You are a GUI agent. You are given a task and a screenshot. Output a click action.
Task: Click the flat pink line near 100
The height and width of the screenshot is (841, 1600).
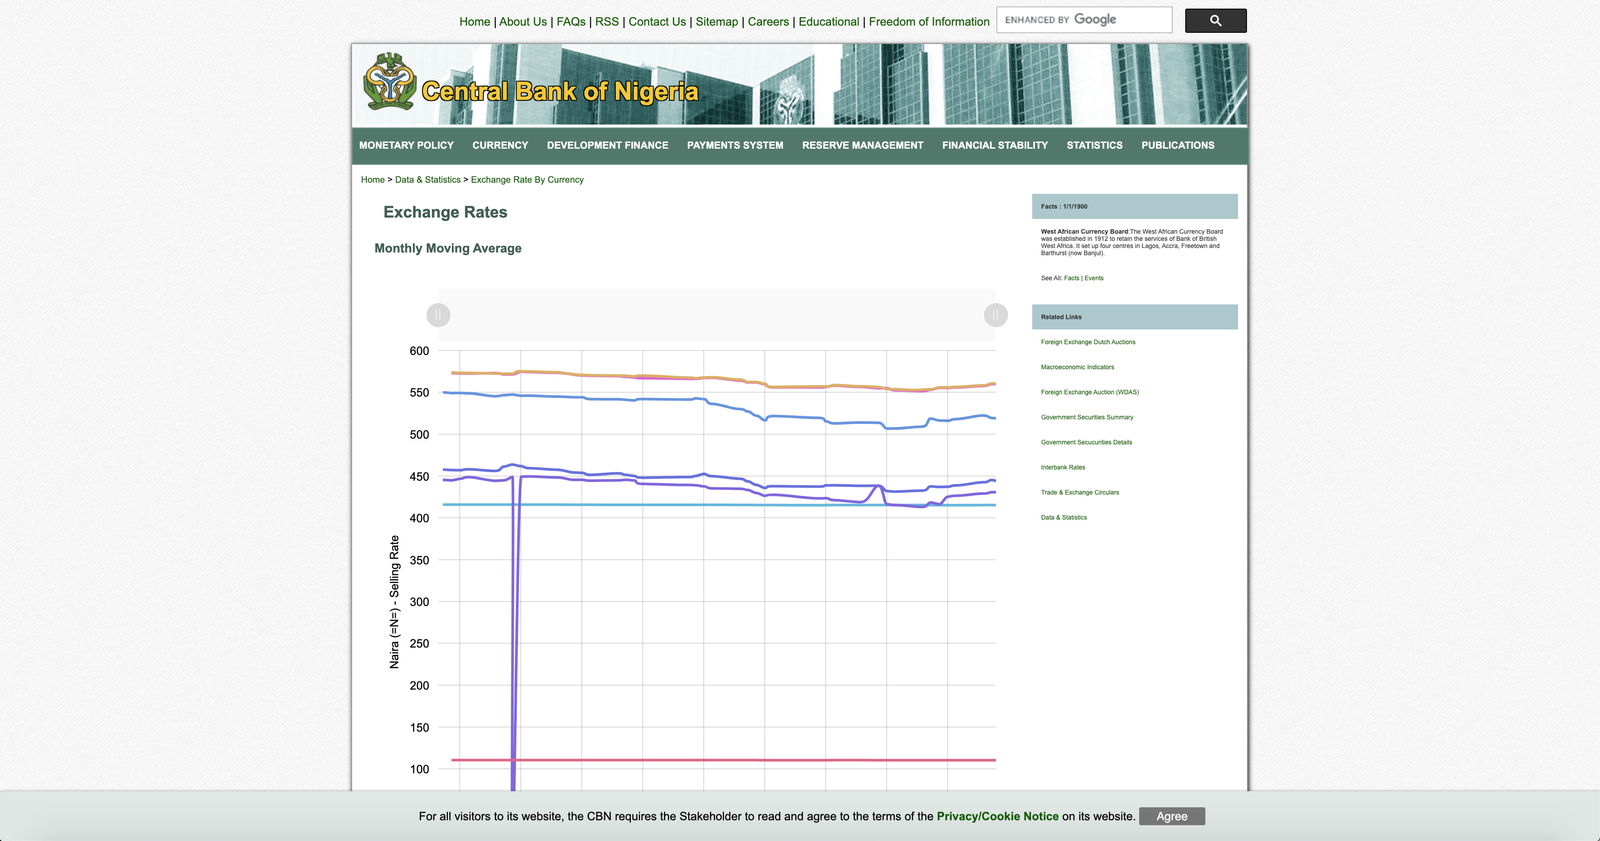pyautogui.click(x=724, y=760)
